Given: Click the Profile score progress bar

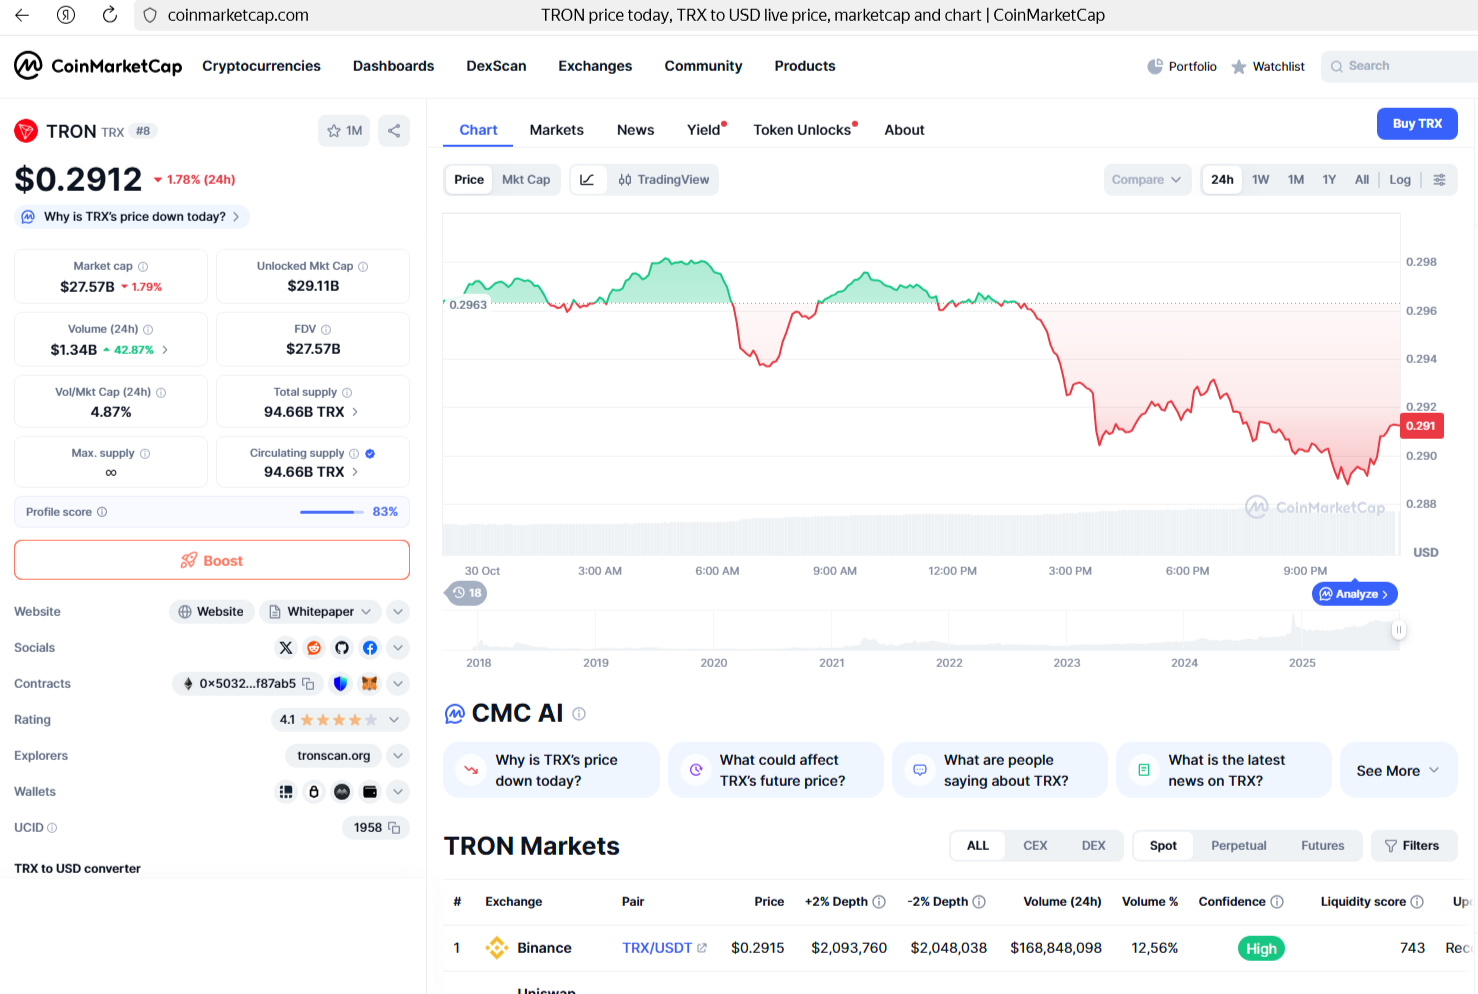Looking at the screenshot, I should pos(330,511).
